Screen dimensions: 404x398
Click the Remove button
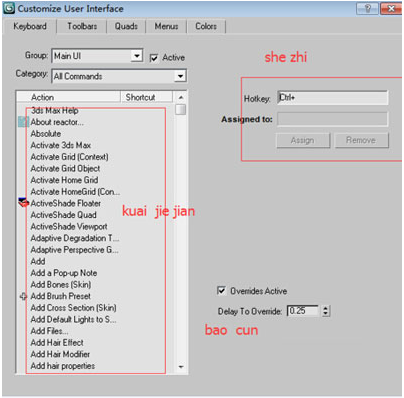click(361, 140)
